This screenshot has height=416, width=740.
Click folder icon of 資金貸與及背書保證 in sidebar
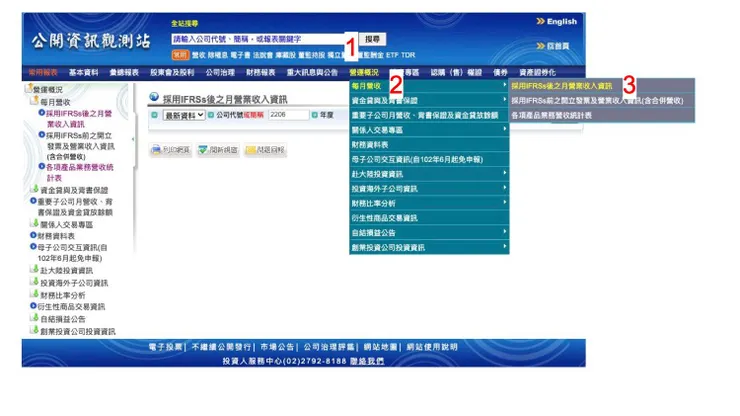[34, 189]
